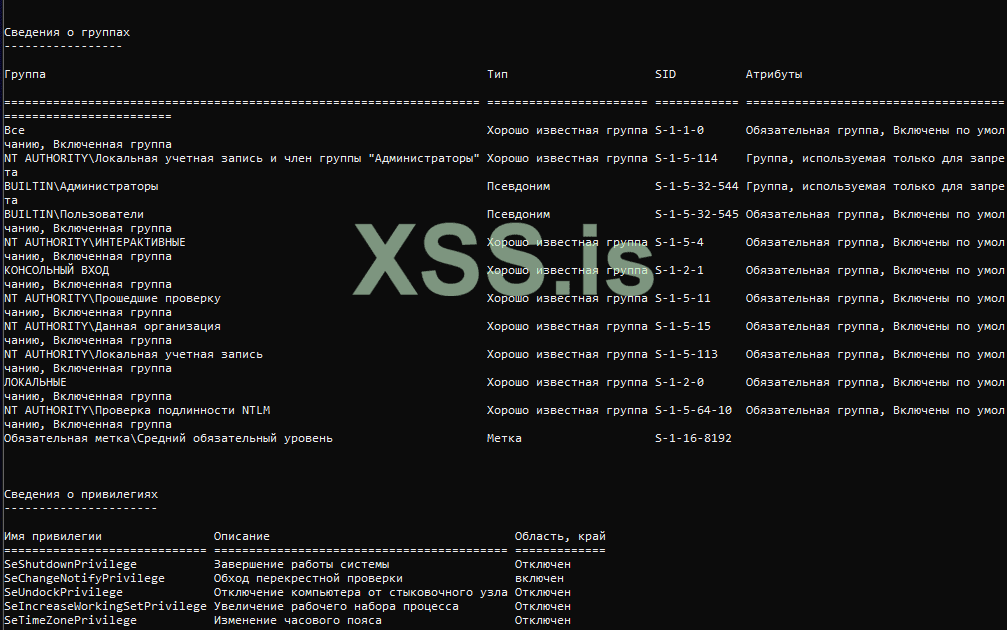Click "Отключен" state for SeTimeZonePrivilege
This screenshot has width=1007, height=630.
pos(543,620)
